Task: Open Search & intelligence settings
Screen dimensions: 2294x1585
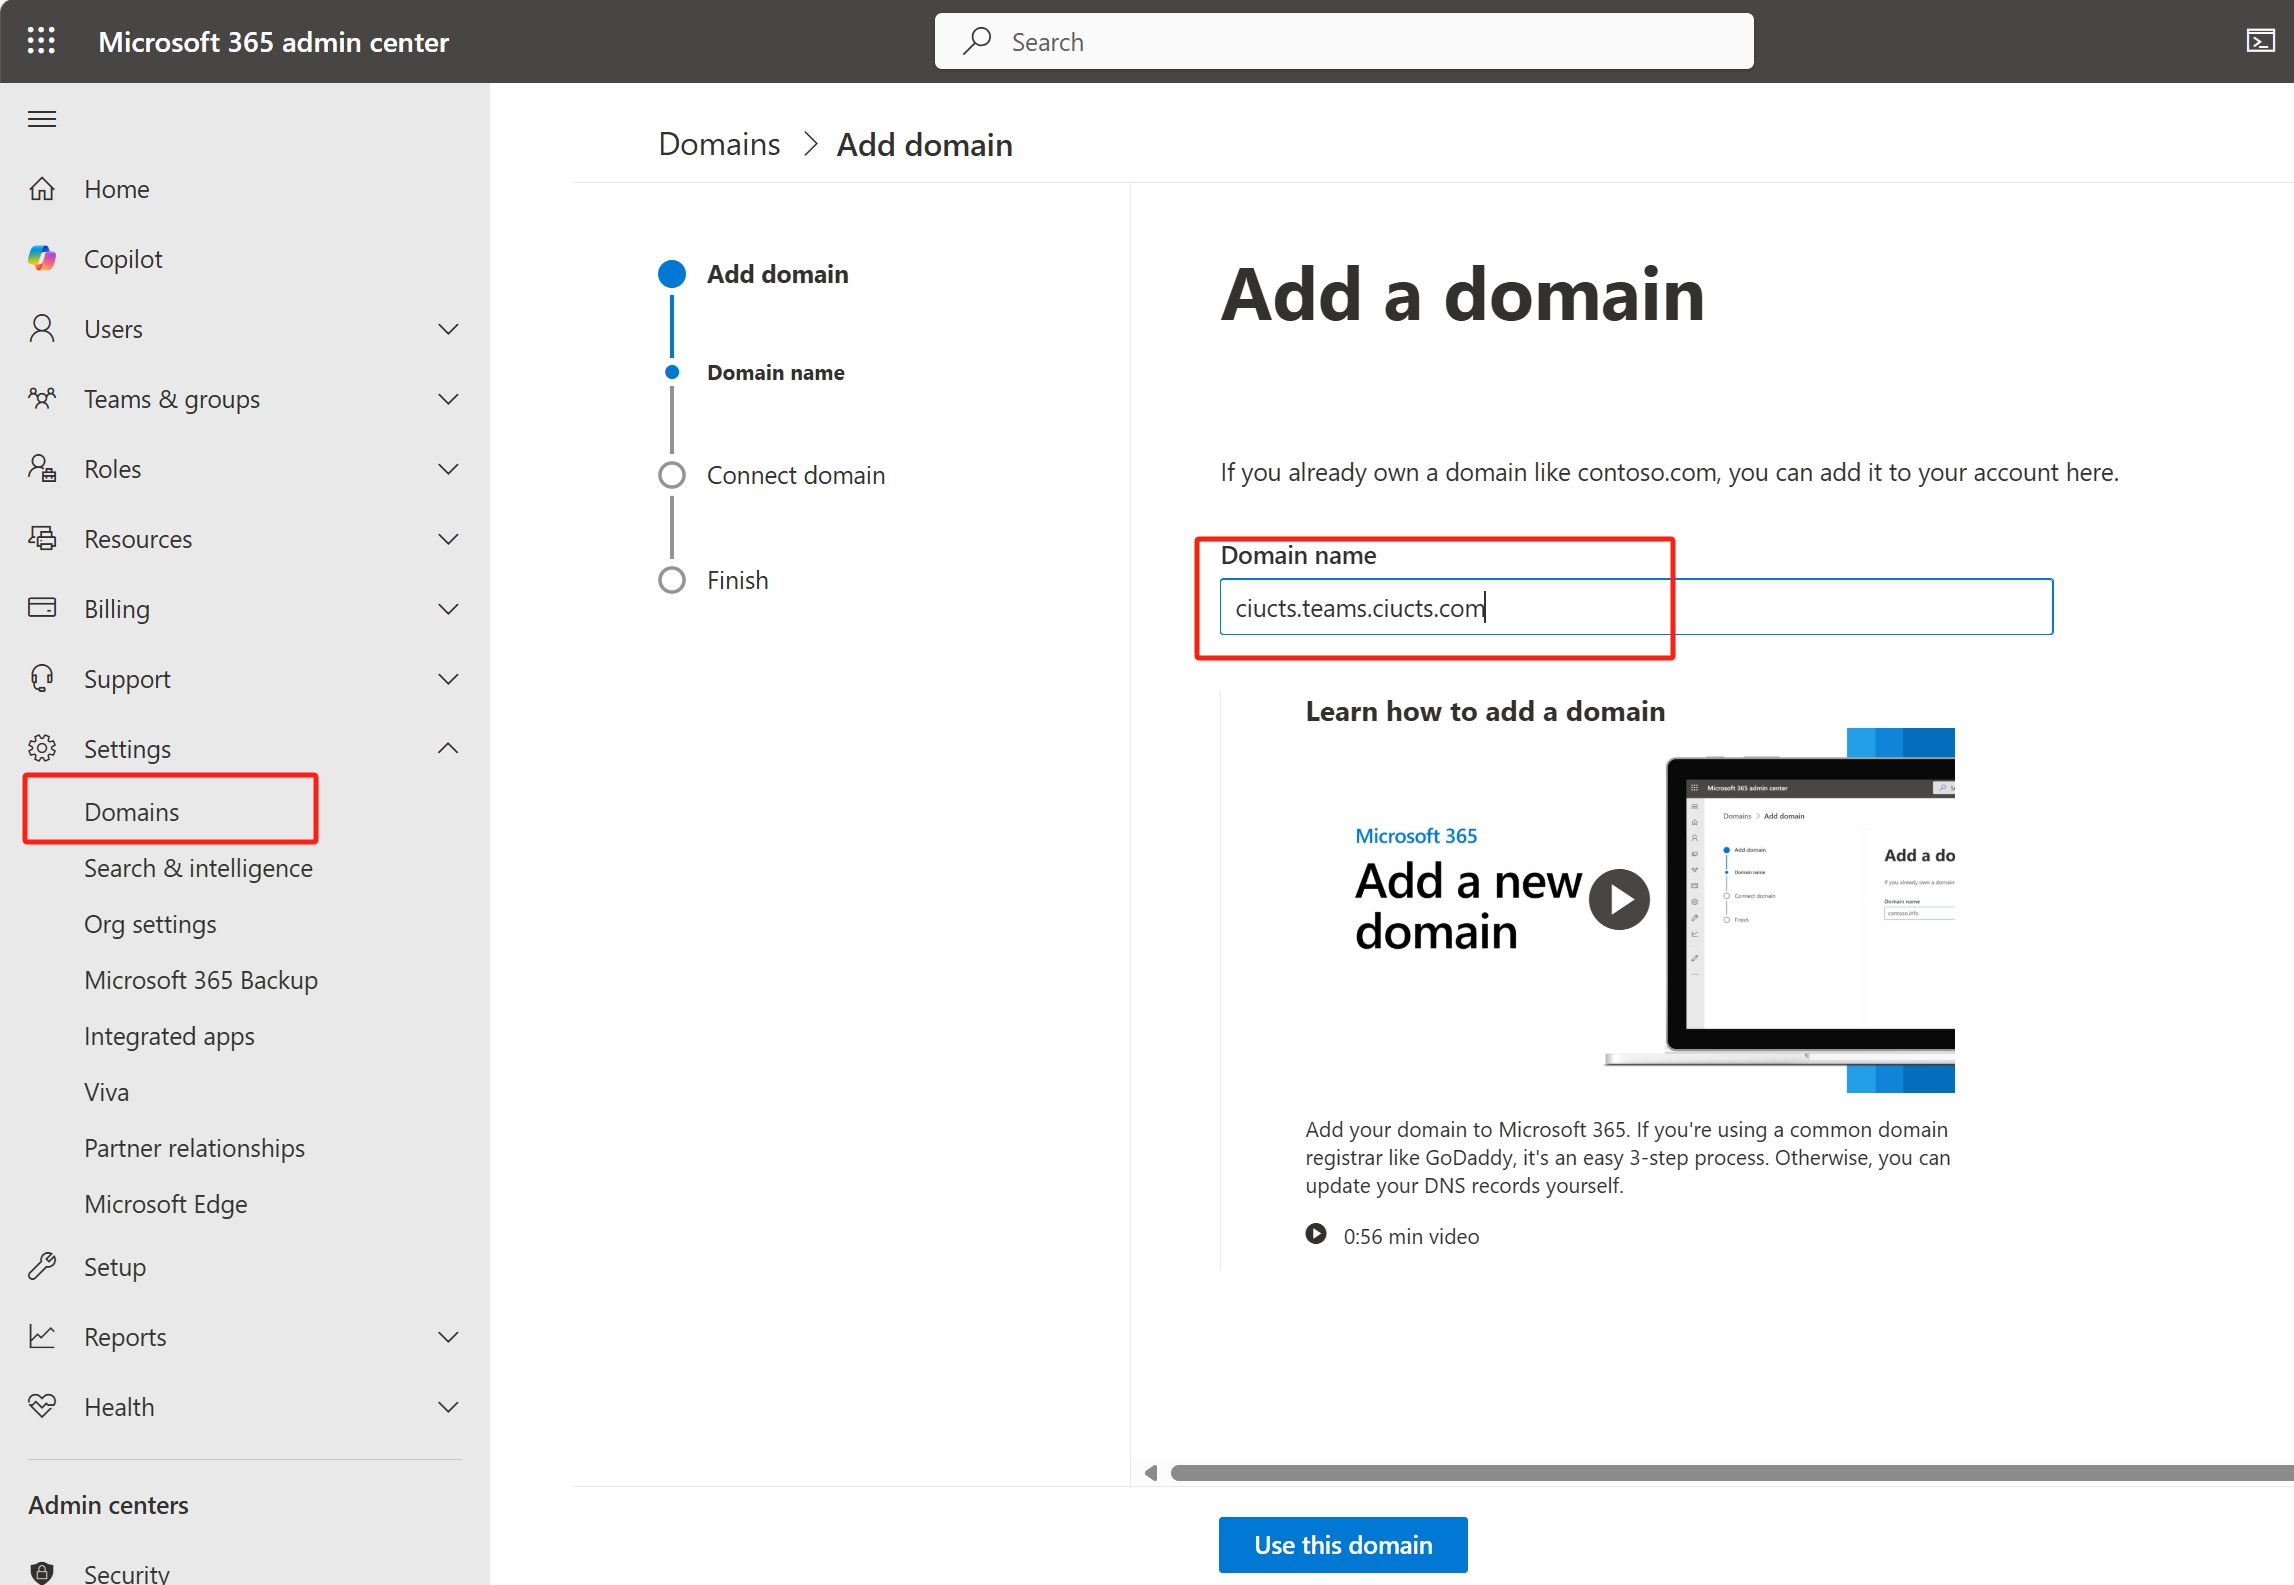Action: [198, 868]
